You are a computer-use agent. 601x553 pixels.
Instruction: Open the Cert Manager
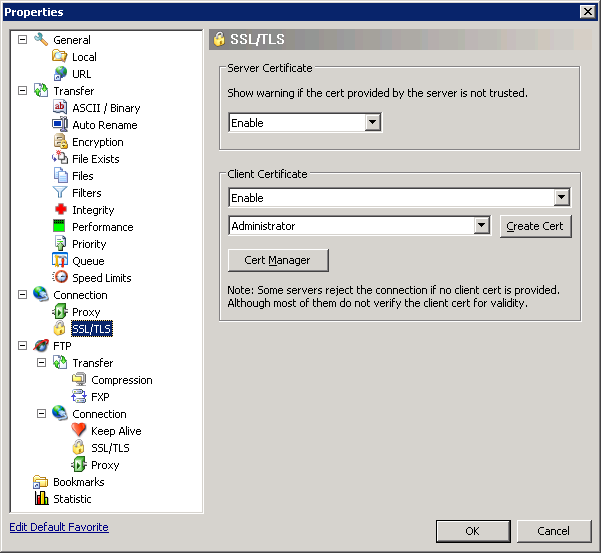point(278,260)
